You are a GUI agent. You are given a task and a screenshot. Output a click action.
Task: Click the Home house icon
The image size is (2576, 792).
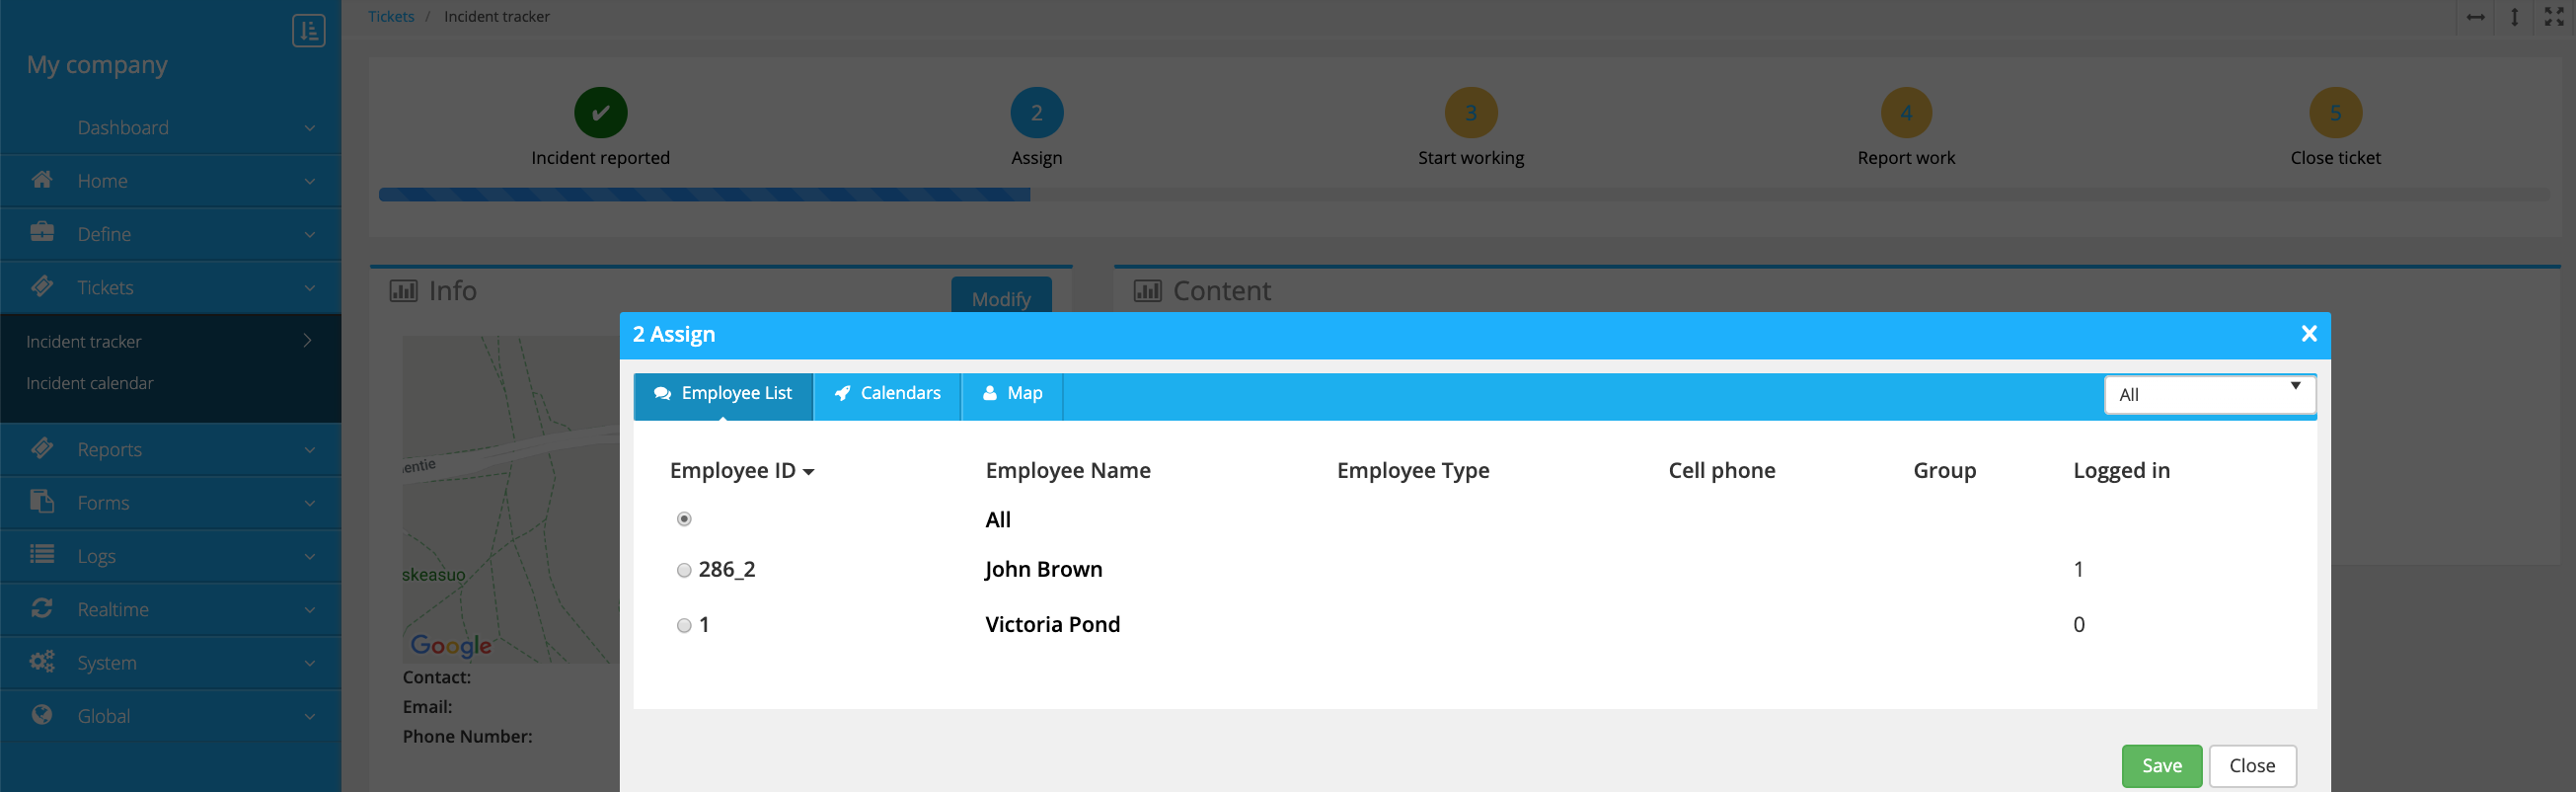[42, 180]
